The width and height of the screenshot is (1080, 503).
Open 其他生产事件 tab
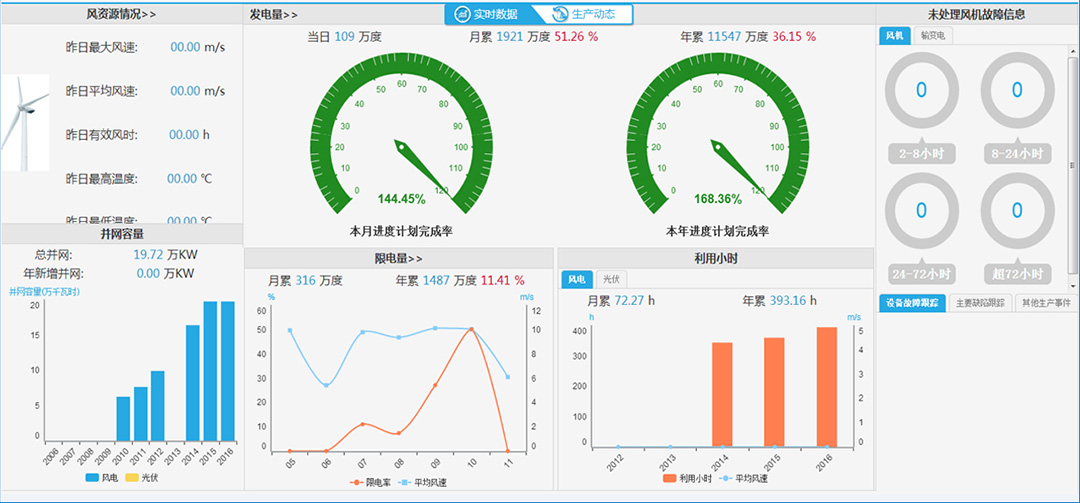pyautogui.click(x=1044, y=303)
